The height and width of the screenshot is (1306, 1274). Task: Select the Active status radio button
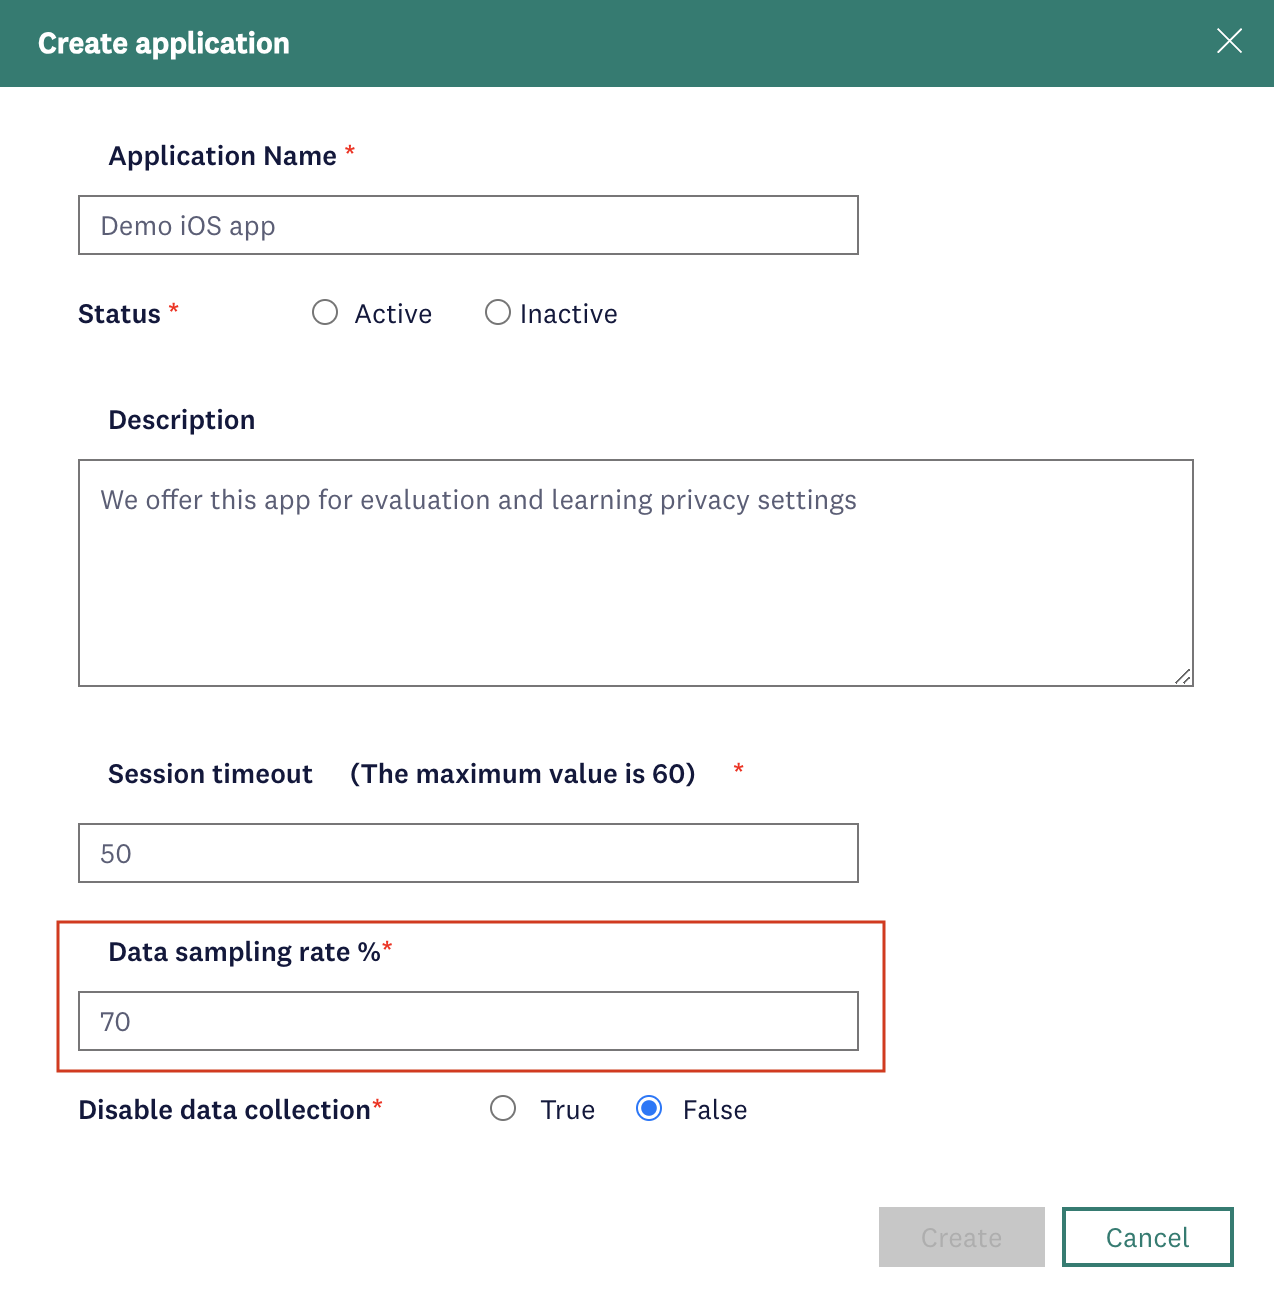pyautogui.click(x=325, y=313)
